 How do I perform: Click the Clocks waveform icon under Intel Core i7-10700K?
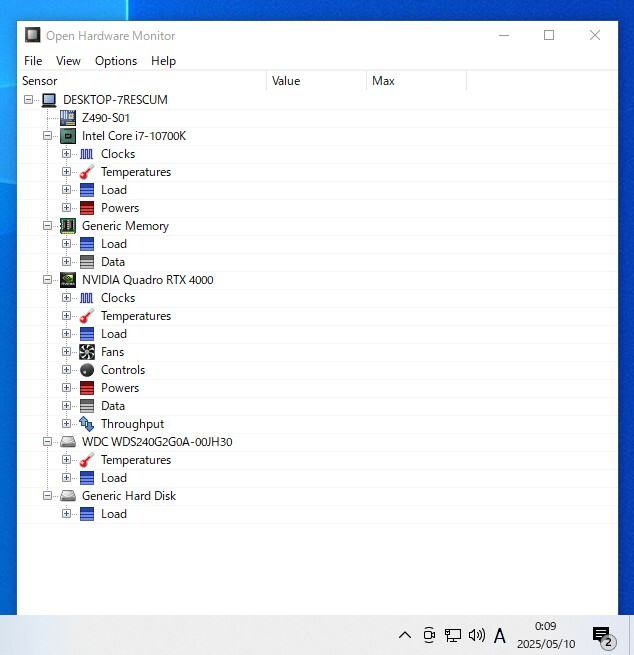point(87,154)
